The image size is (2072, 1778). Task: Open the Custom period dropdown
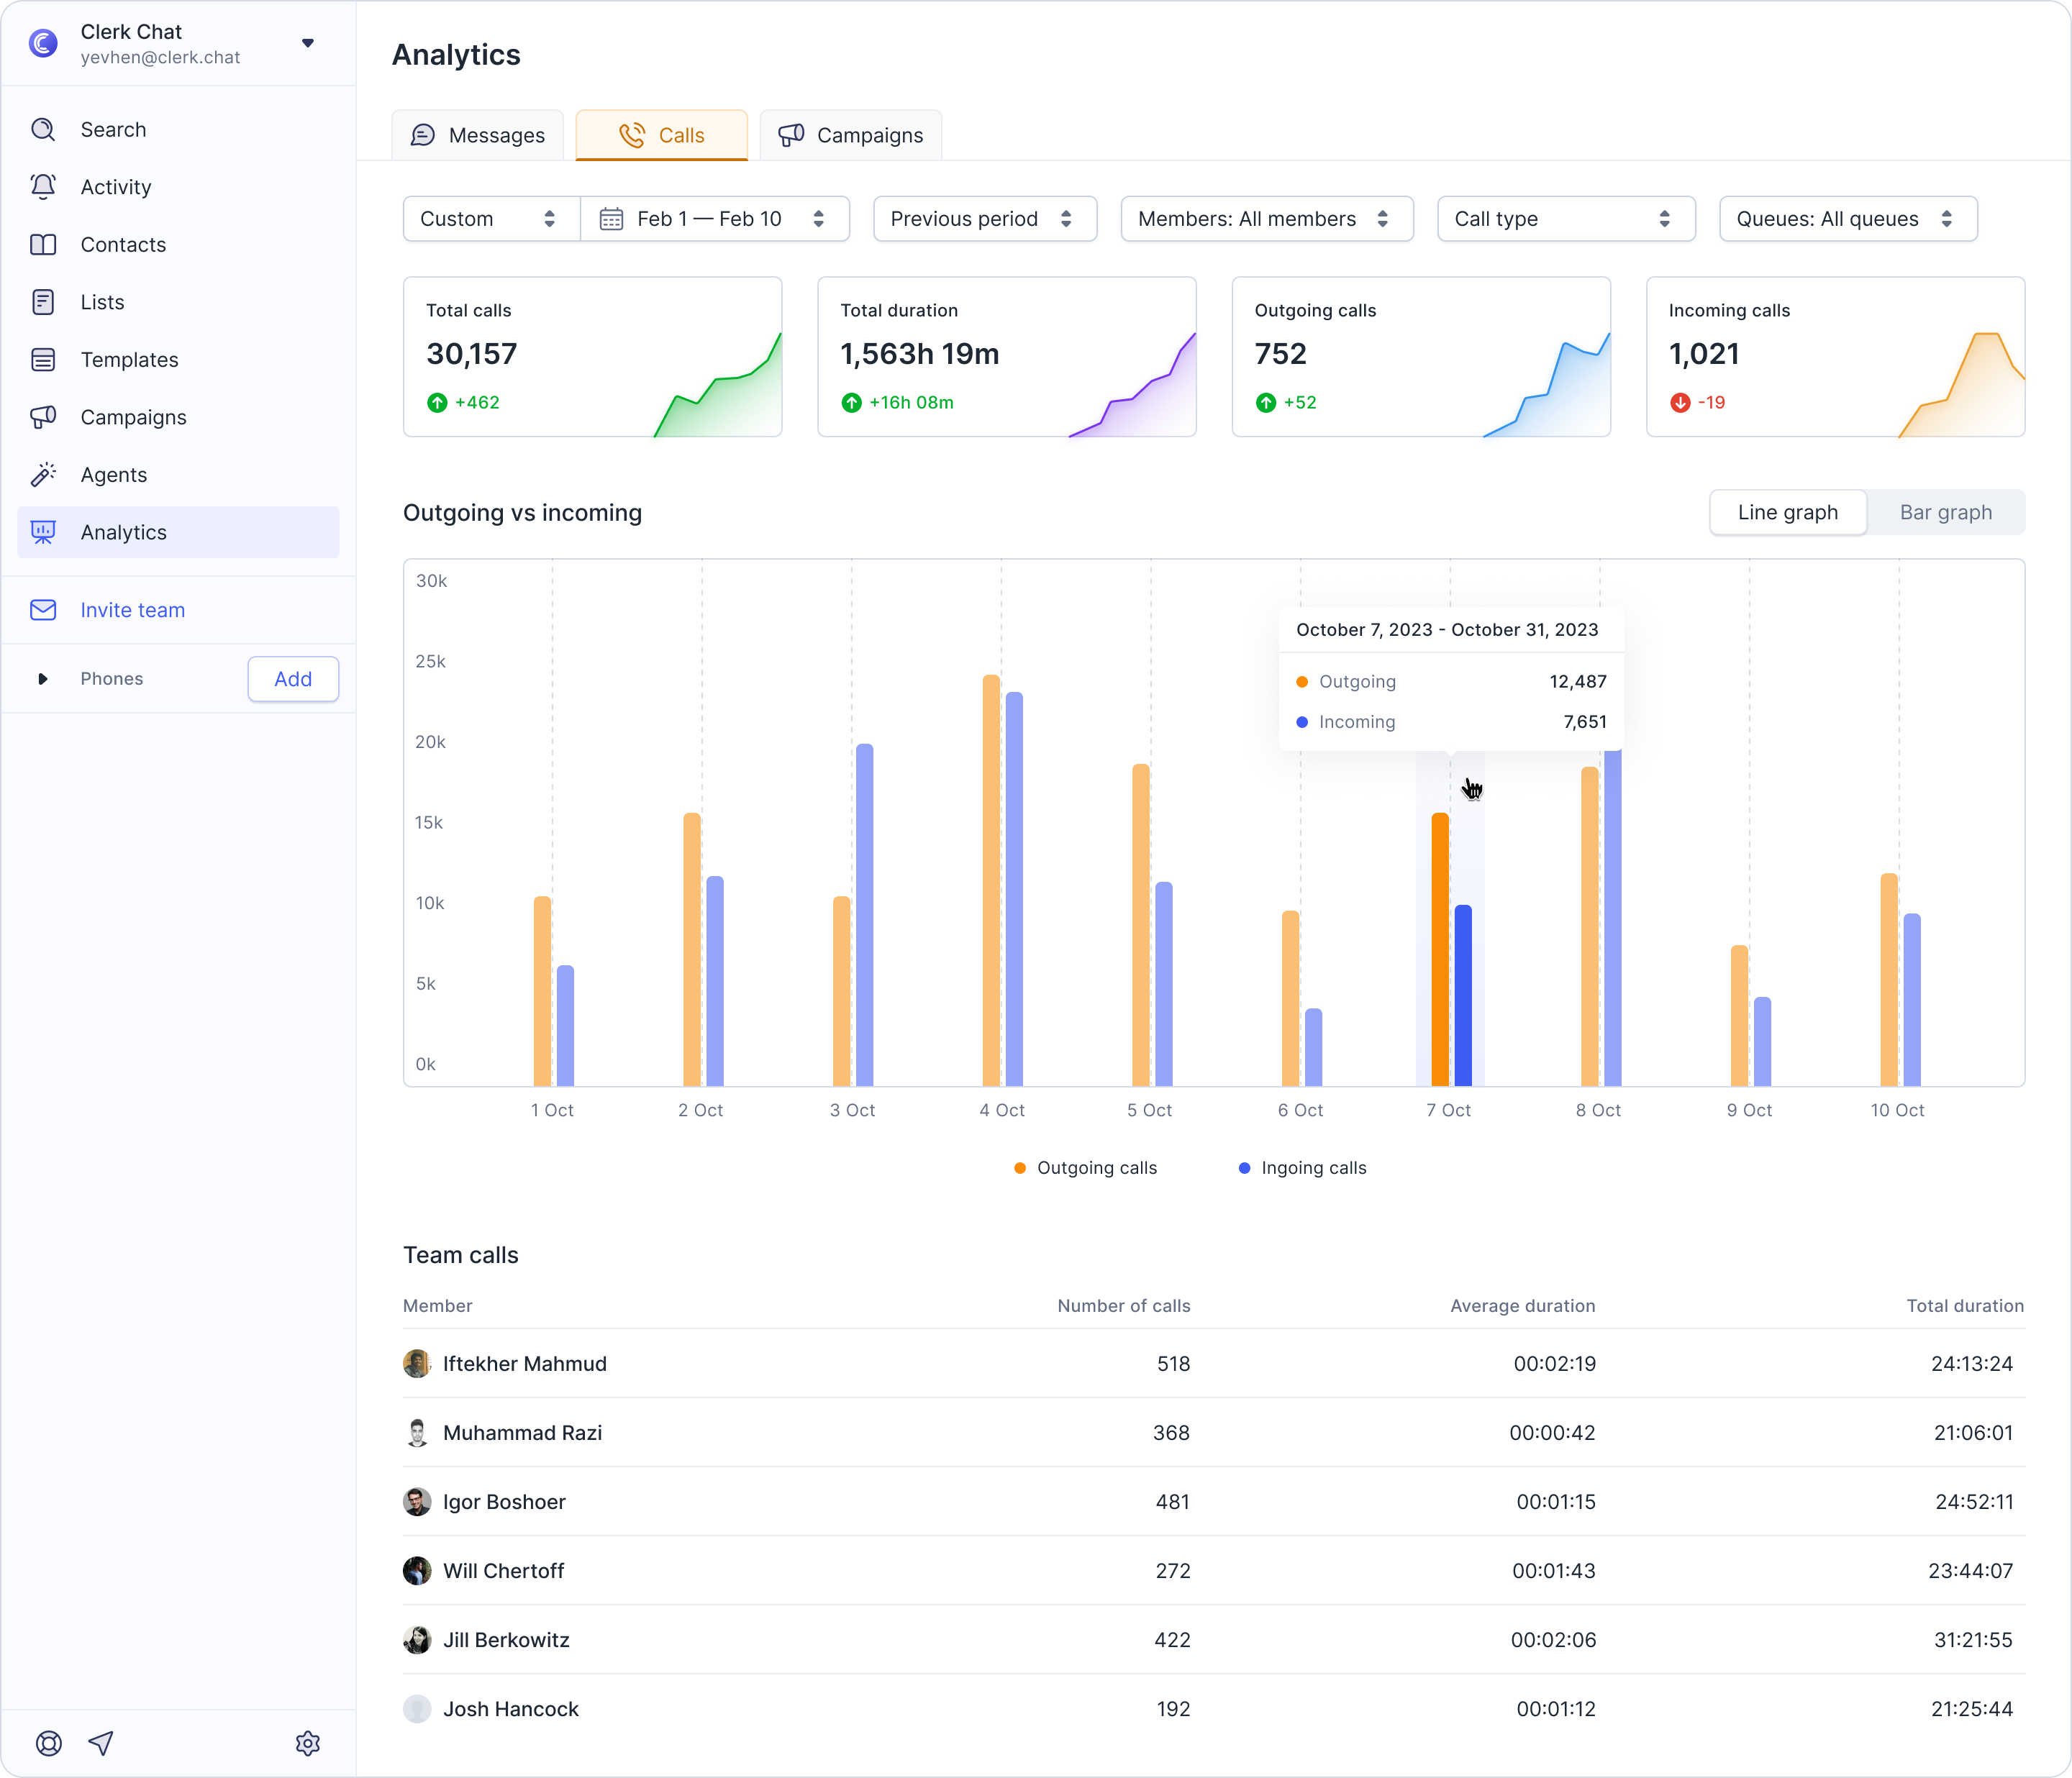pyautogui.click(x=491, y=219)
